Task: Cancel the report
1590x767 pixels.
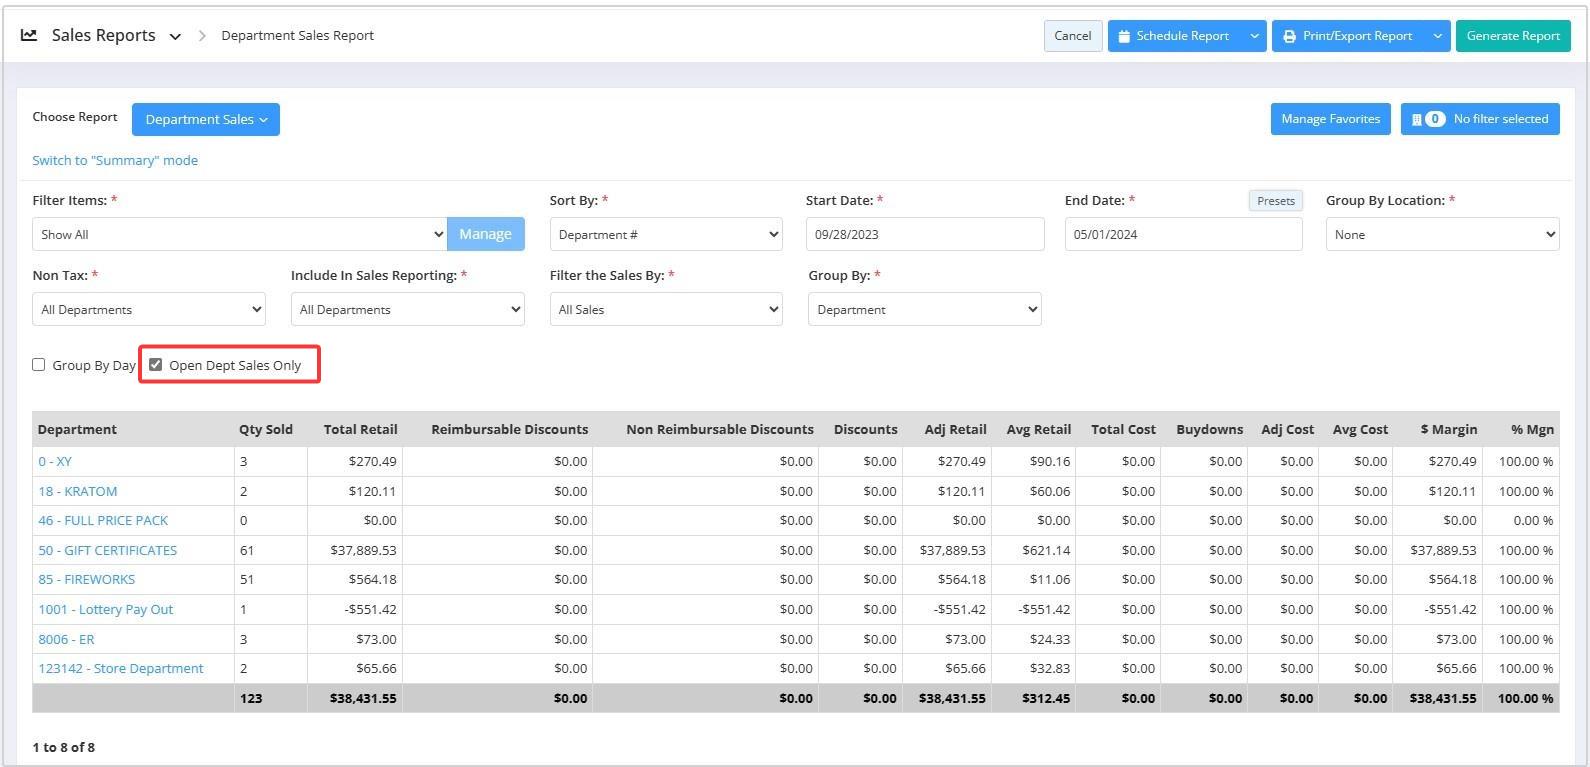Action: coord(1073,36)
